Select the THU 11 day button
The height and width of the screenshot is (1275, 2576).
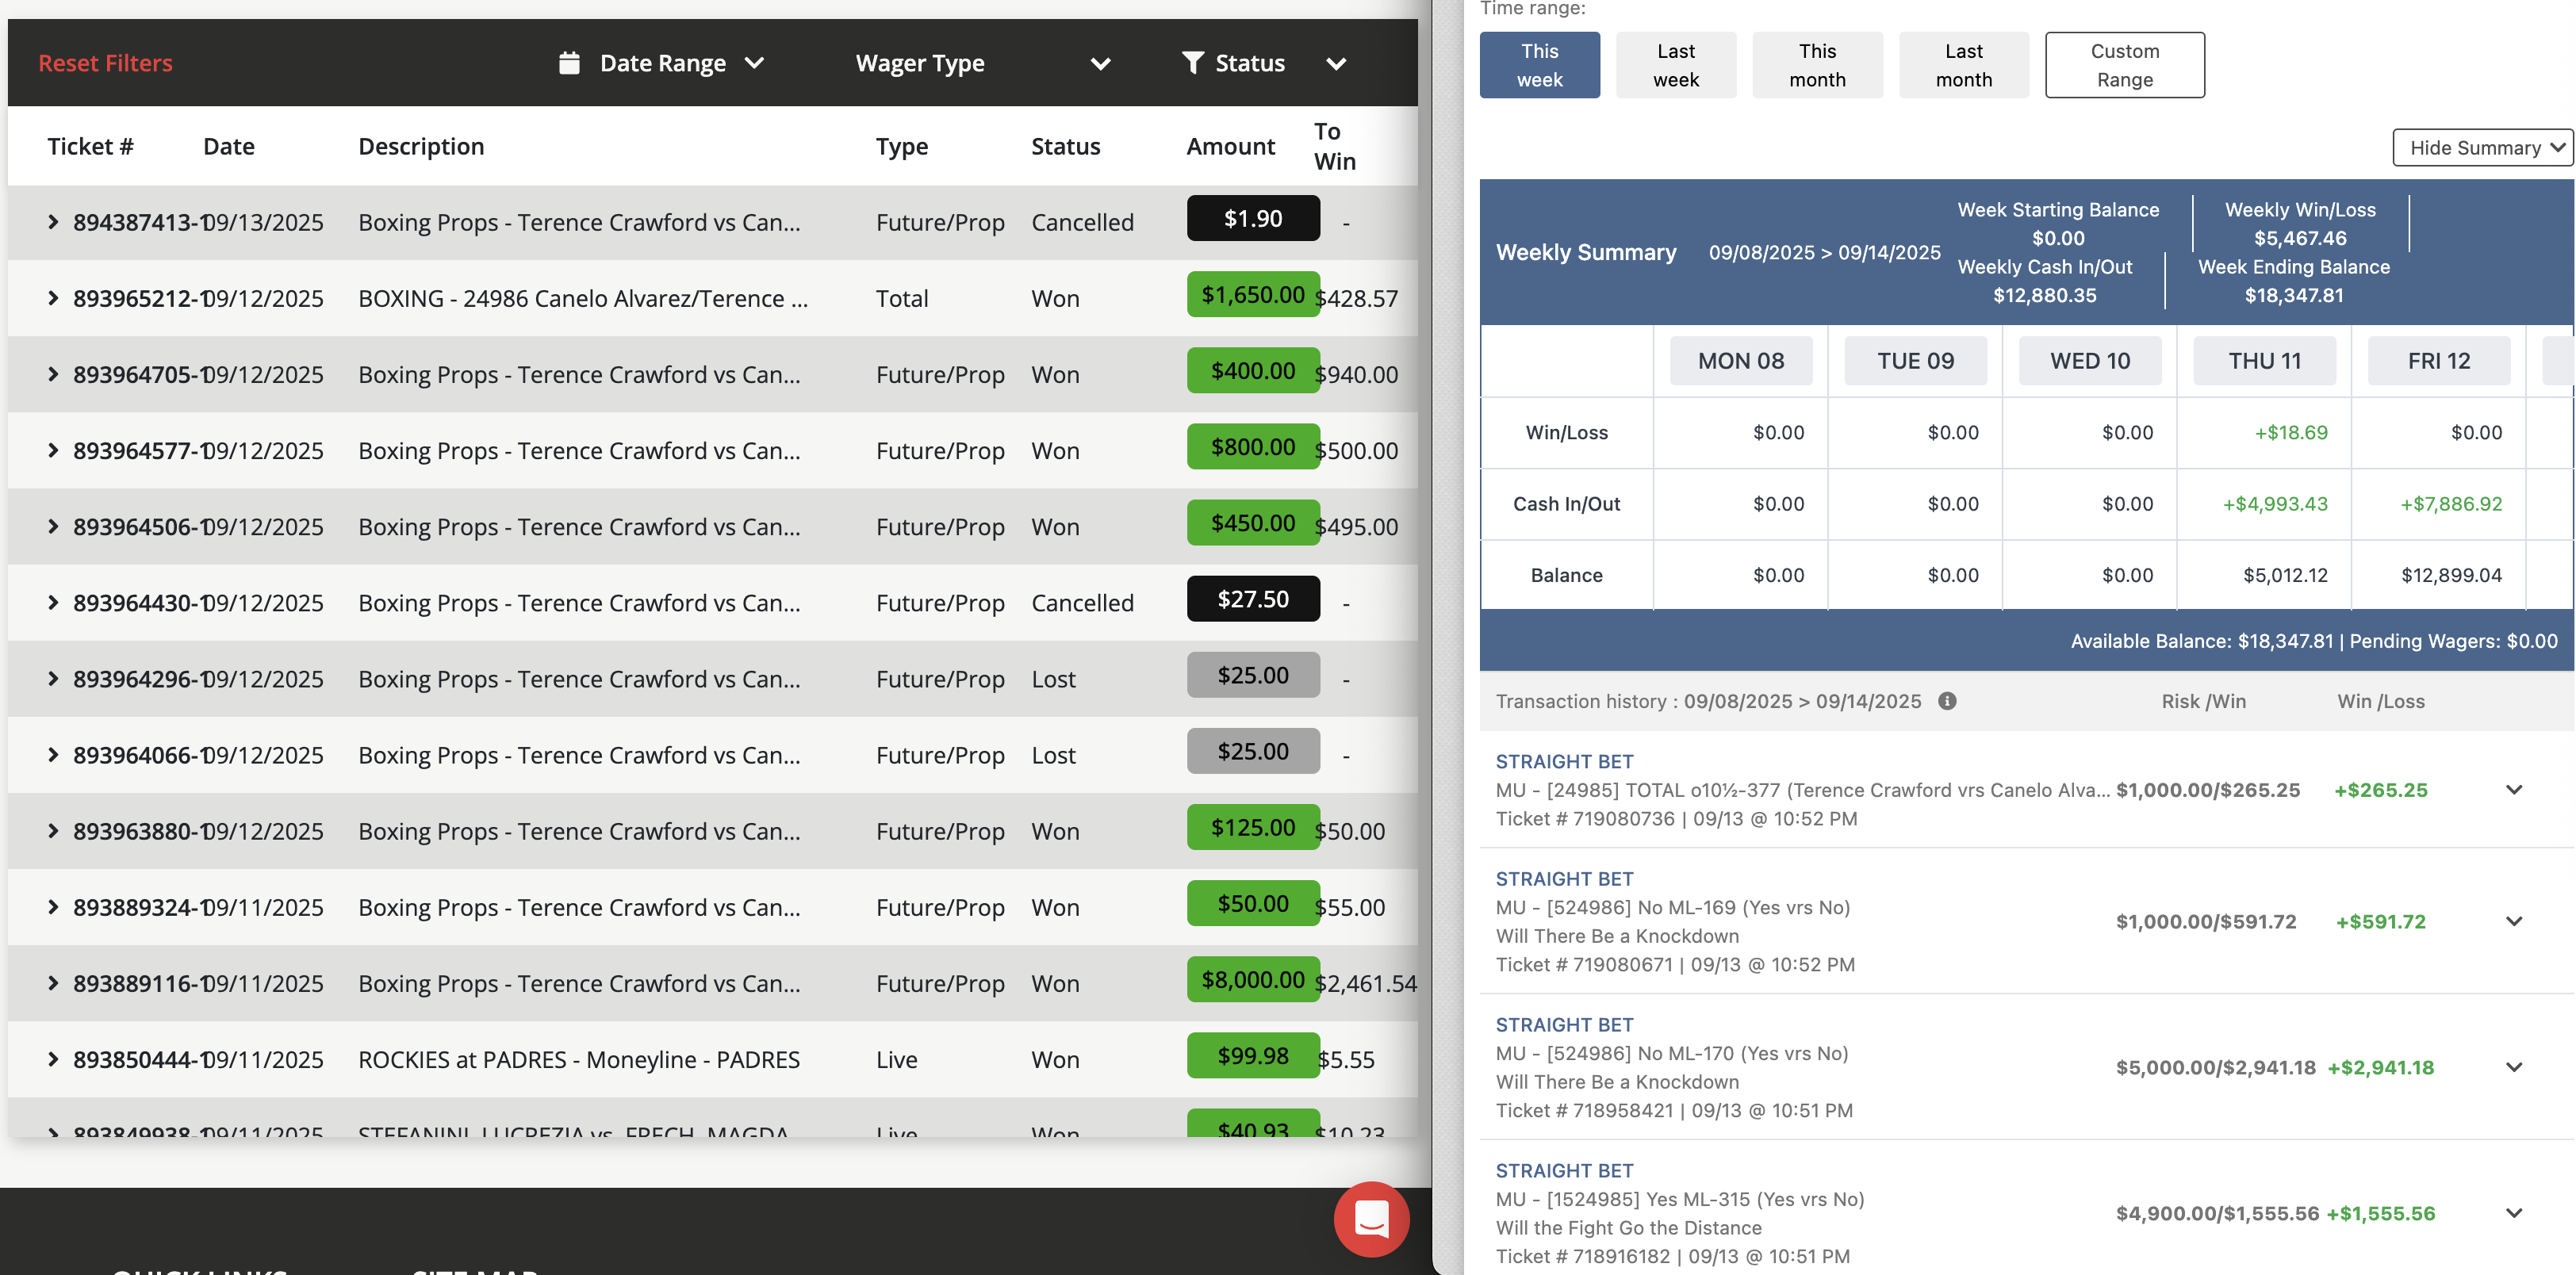click(2264, 361)
